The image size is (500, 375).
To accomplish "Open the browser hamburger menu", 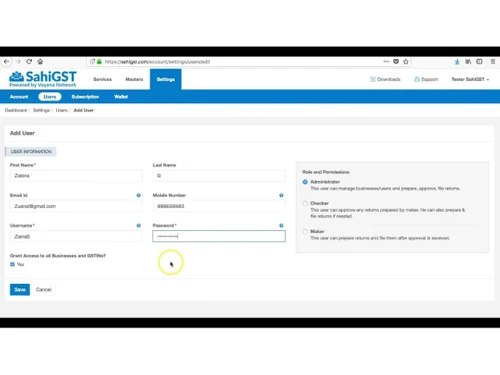I will [493, 62].
